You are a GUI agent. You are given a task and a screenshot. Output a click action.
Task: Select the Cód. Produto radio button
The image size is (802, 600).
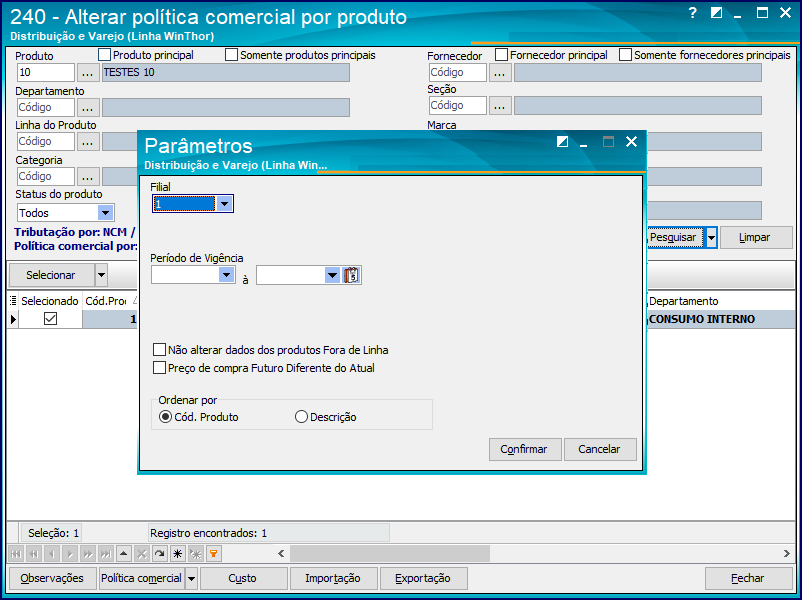click(165, 417)
